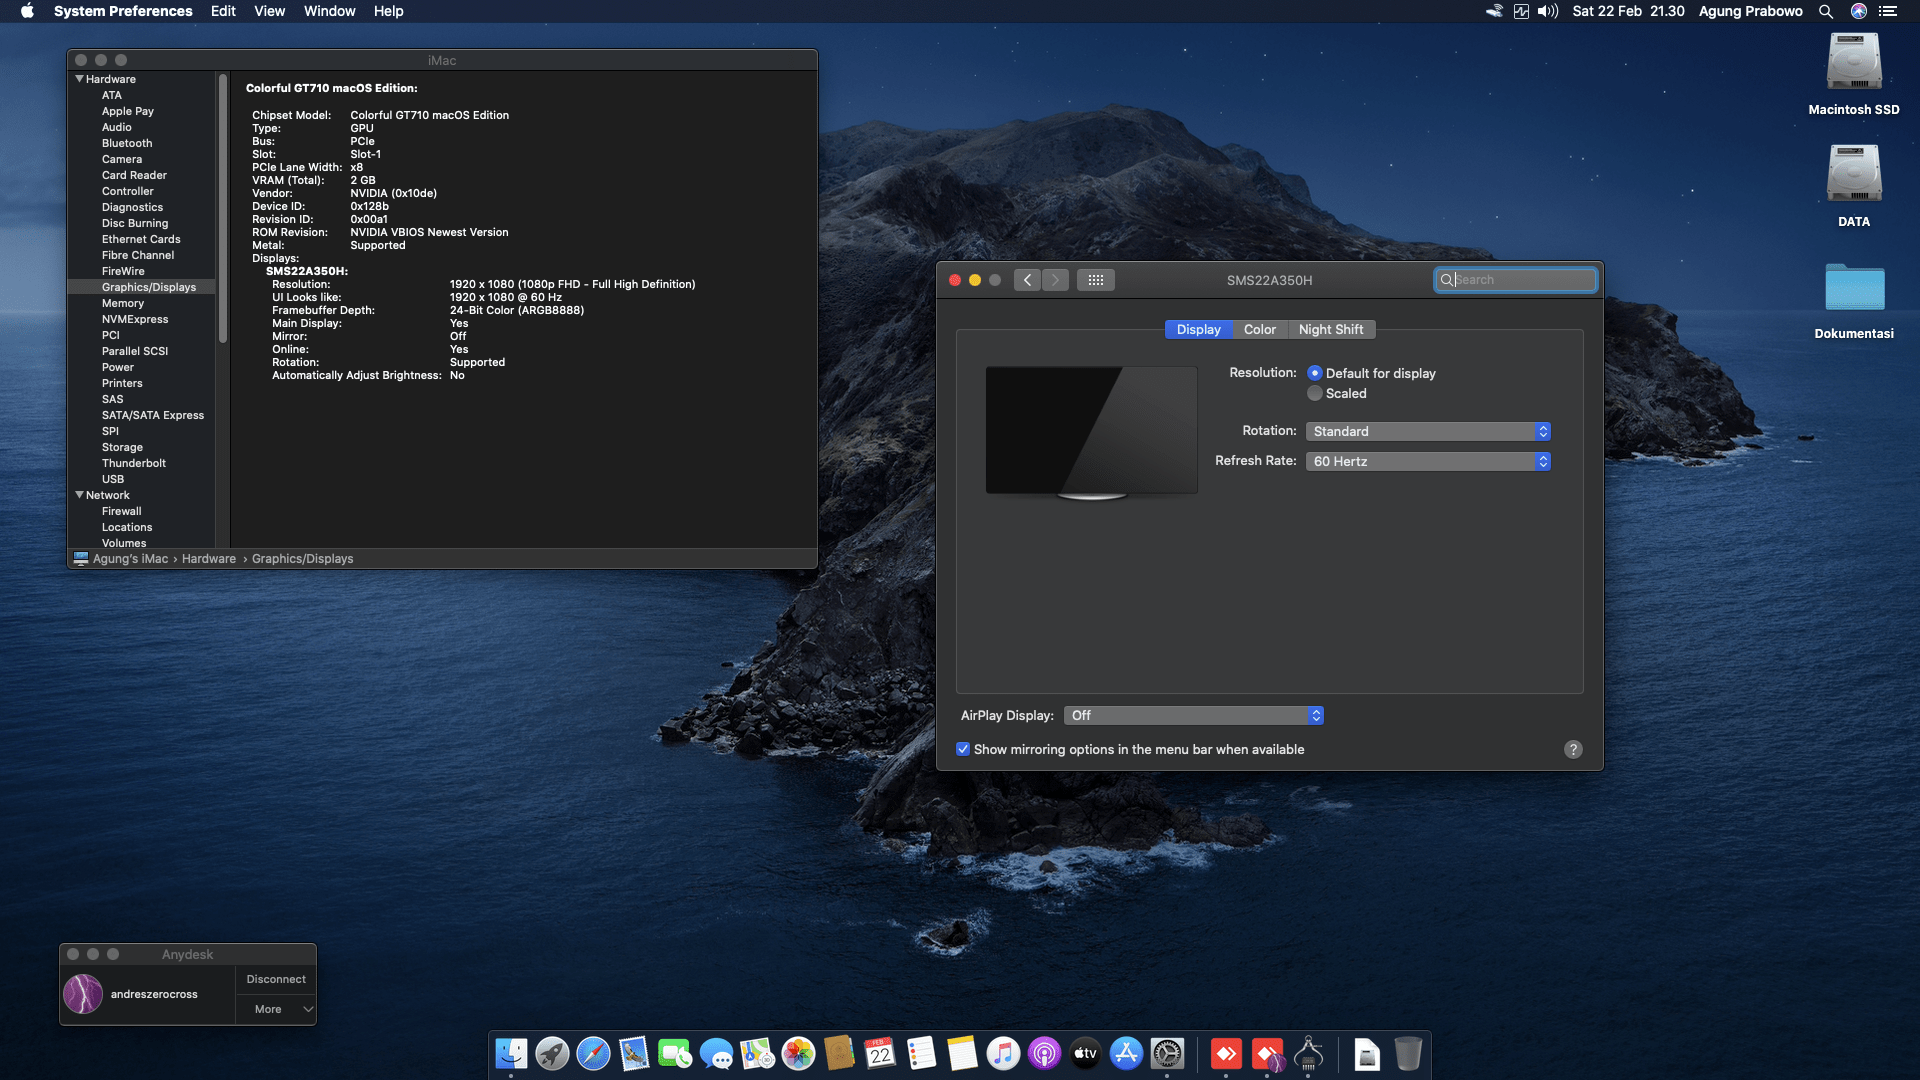Open Siri from the menu bar
This screenshot has height=1080, width=1920.
[1859, 11]
